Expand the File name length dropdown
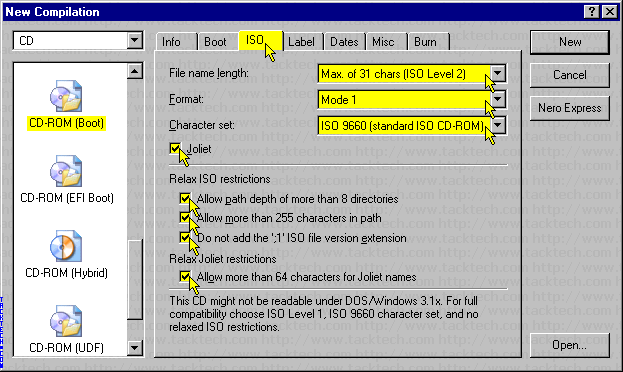This screenshot has height=372, width=623. [x=498, y=74]
